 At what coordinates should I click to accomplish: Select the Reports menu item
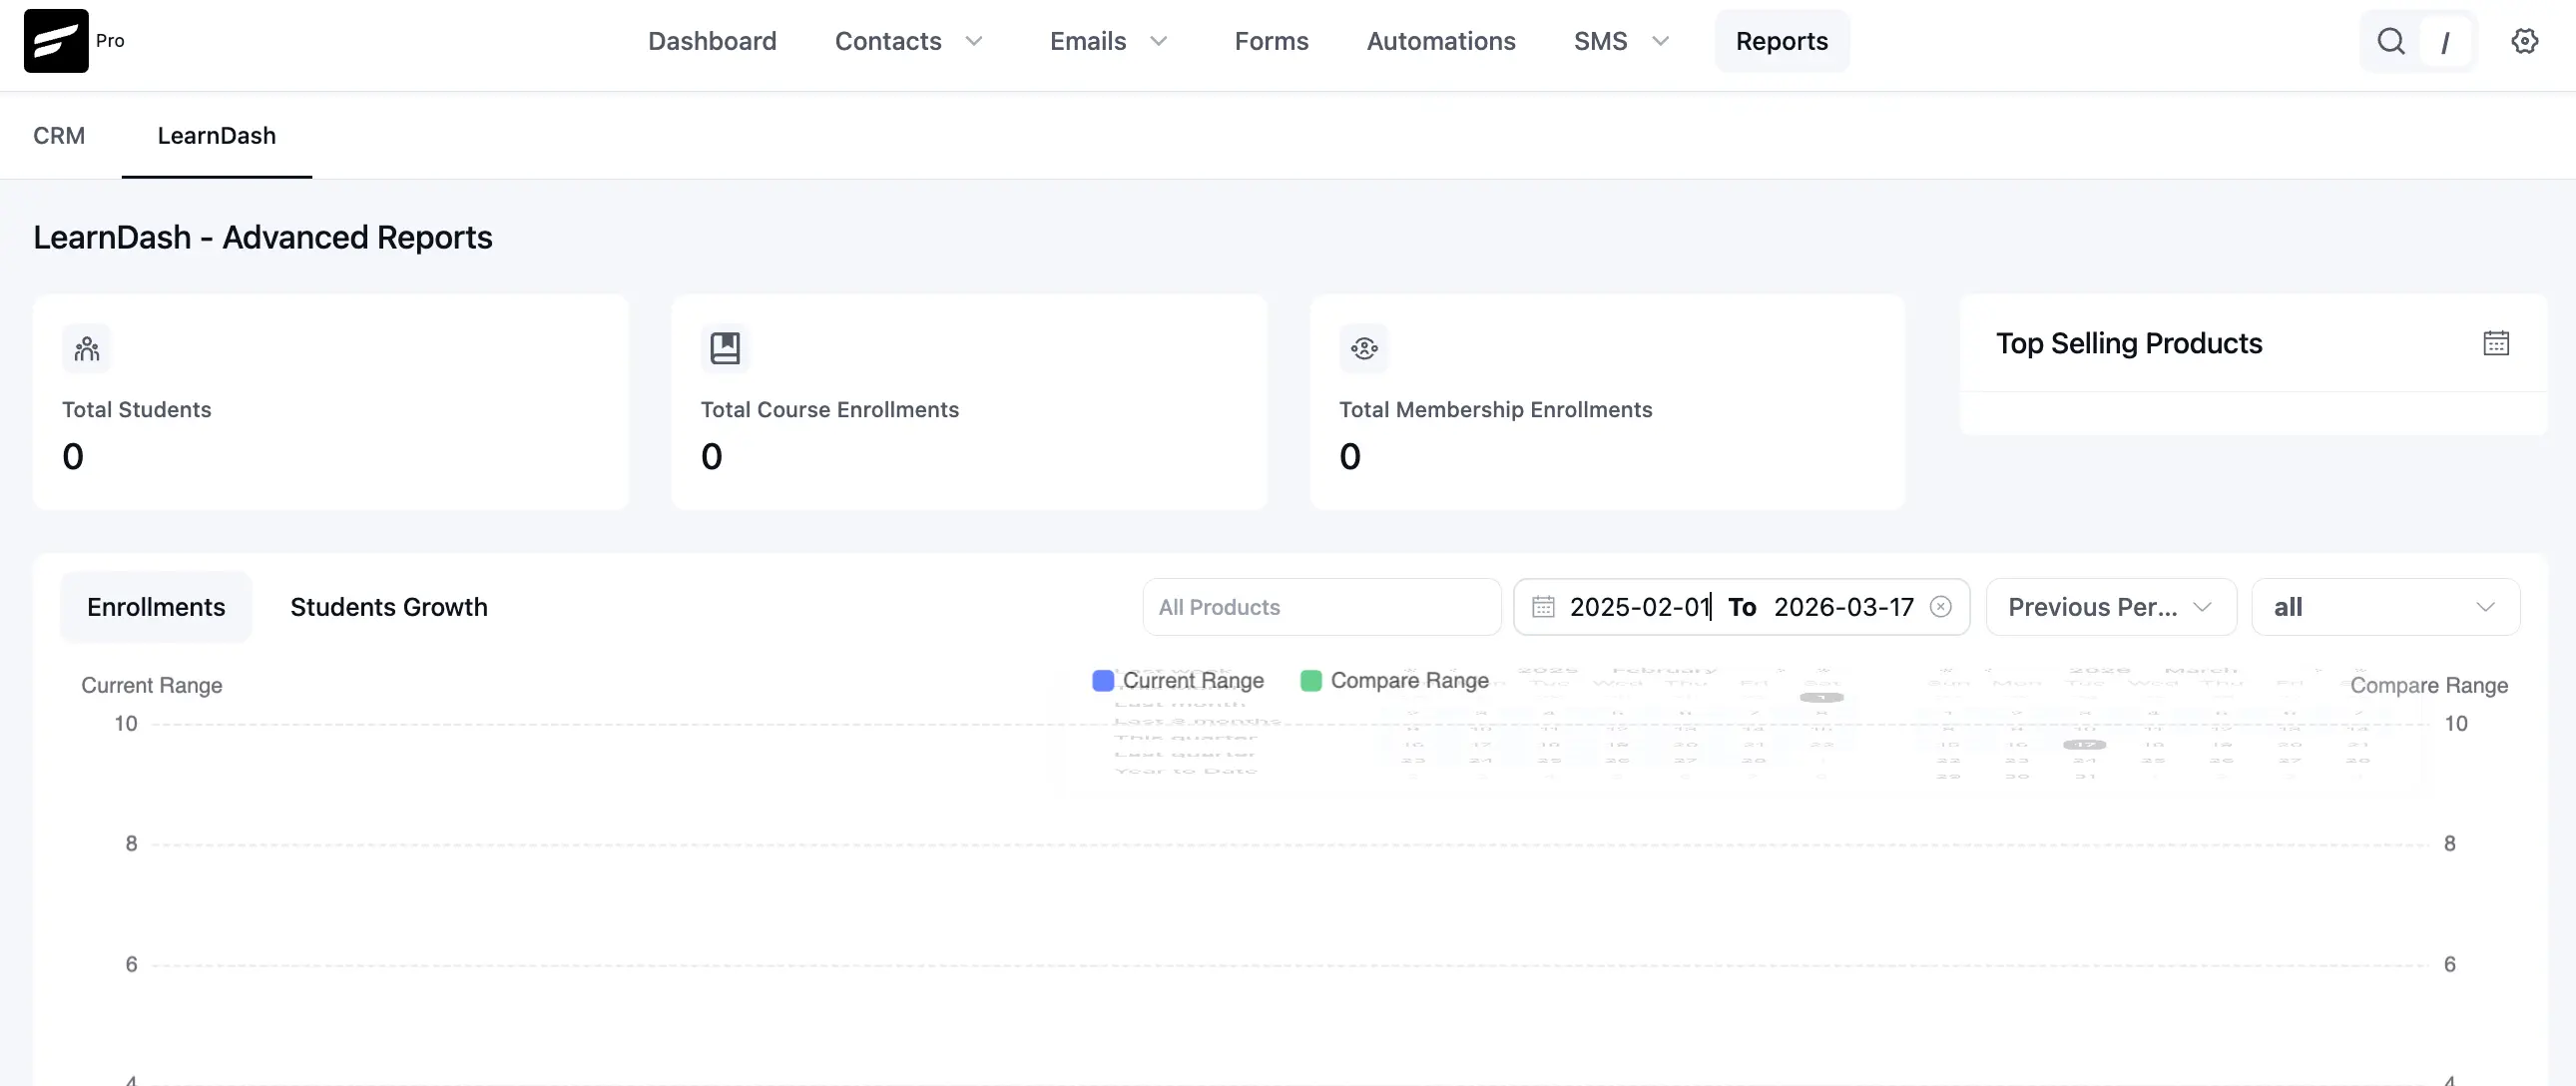(1782, 41)
